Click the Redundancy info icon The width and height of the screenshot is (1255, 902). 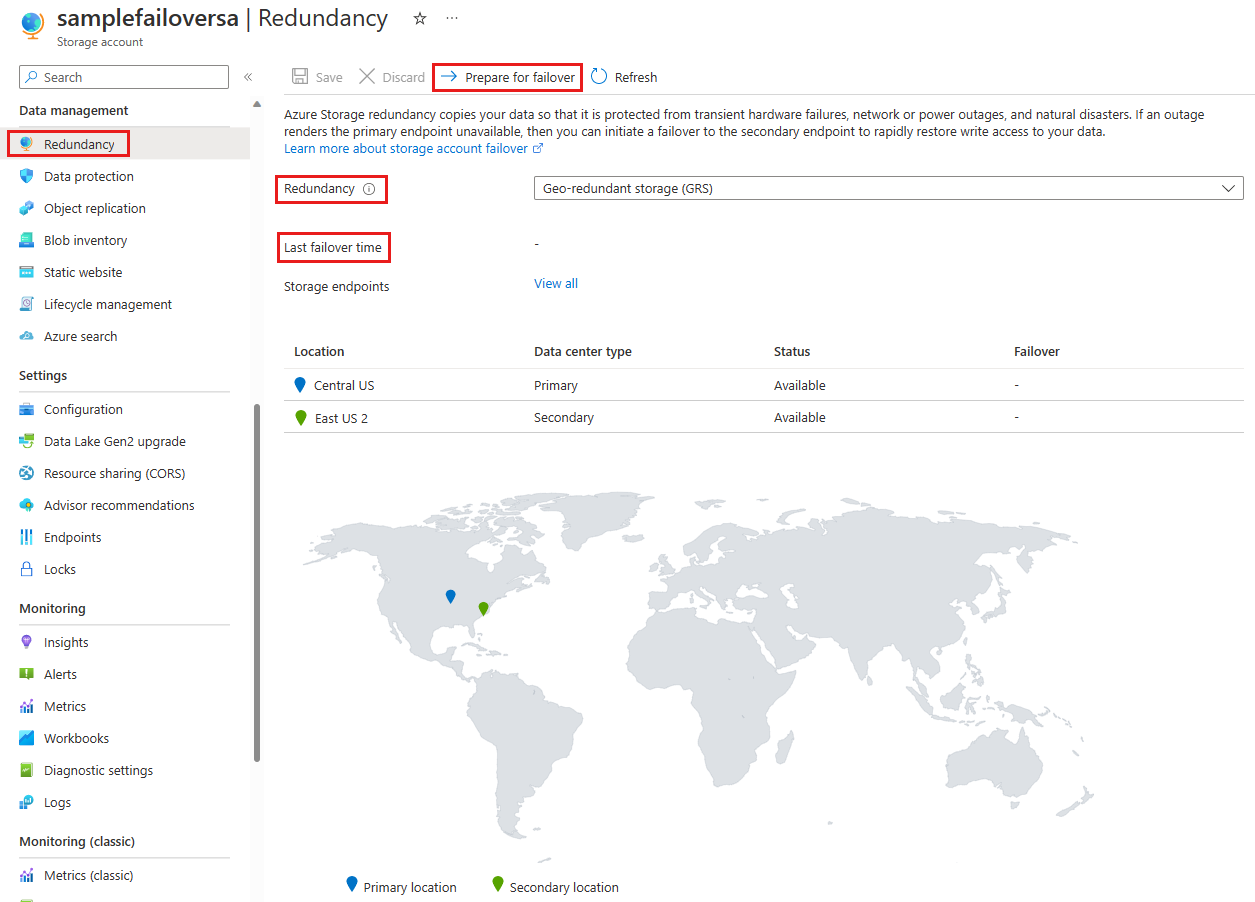(x=369, y=189)
